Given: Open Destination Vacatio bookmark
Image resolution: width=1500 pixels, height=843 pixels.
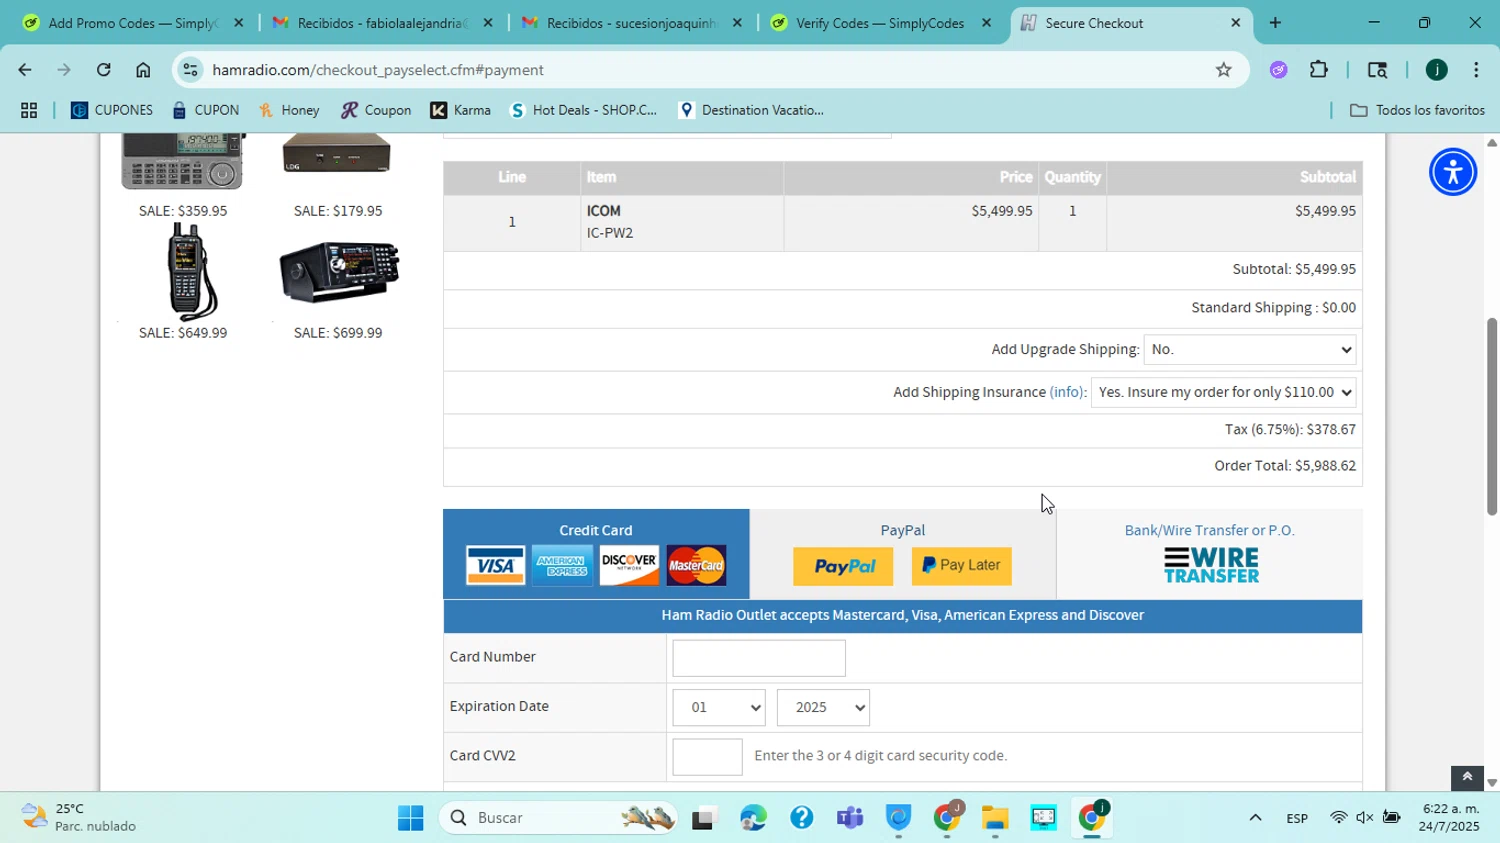Looking at the screenshot, I should [x=751, y=110].
